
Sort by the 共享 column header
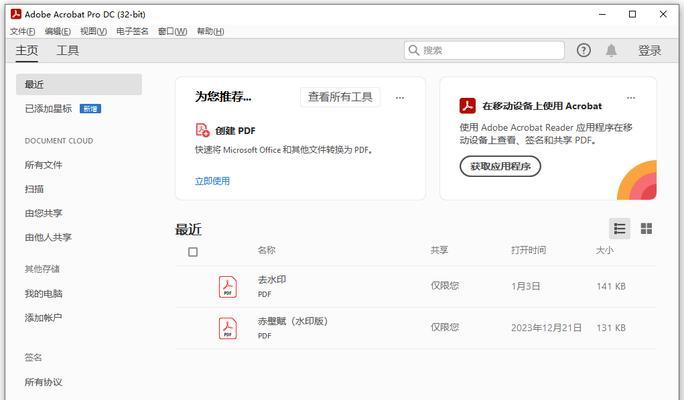click(439, 250)
